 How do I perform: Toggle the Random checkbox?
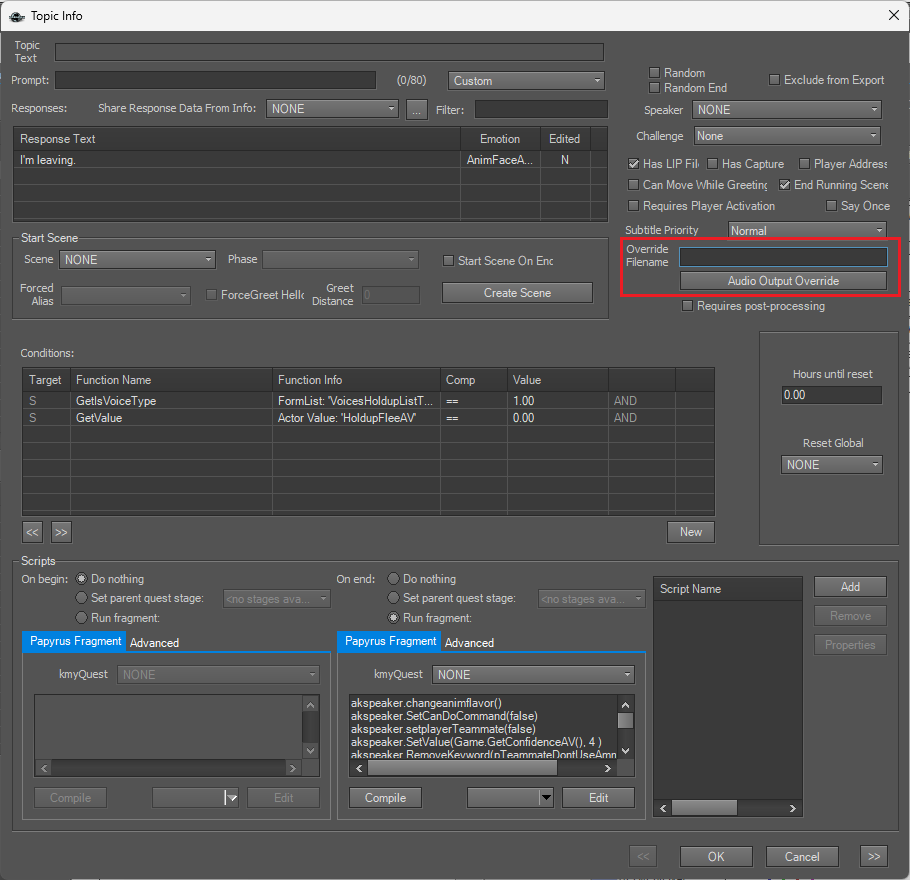click(x=655, y=73)
